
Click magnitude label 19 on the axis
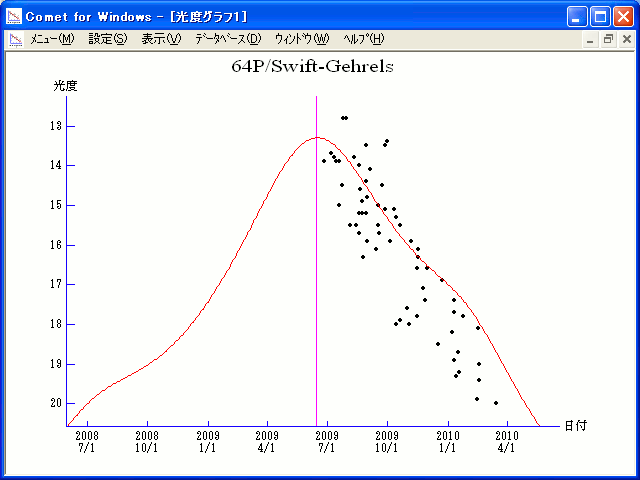pyautogui.click(x=56, y=364)
